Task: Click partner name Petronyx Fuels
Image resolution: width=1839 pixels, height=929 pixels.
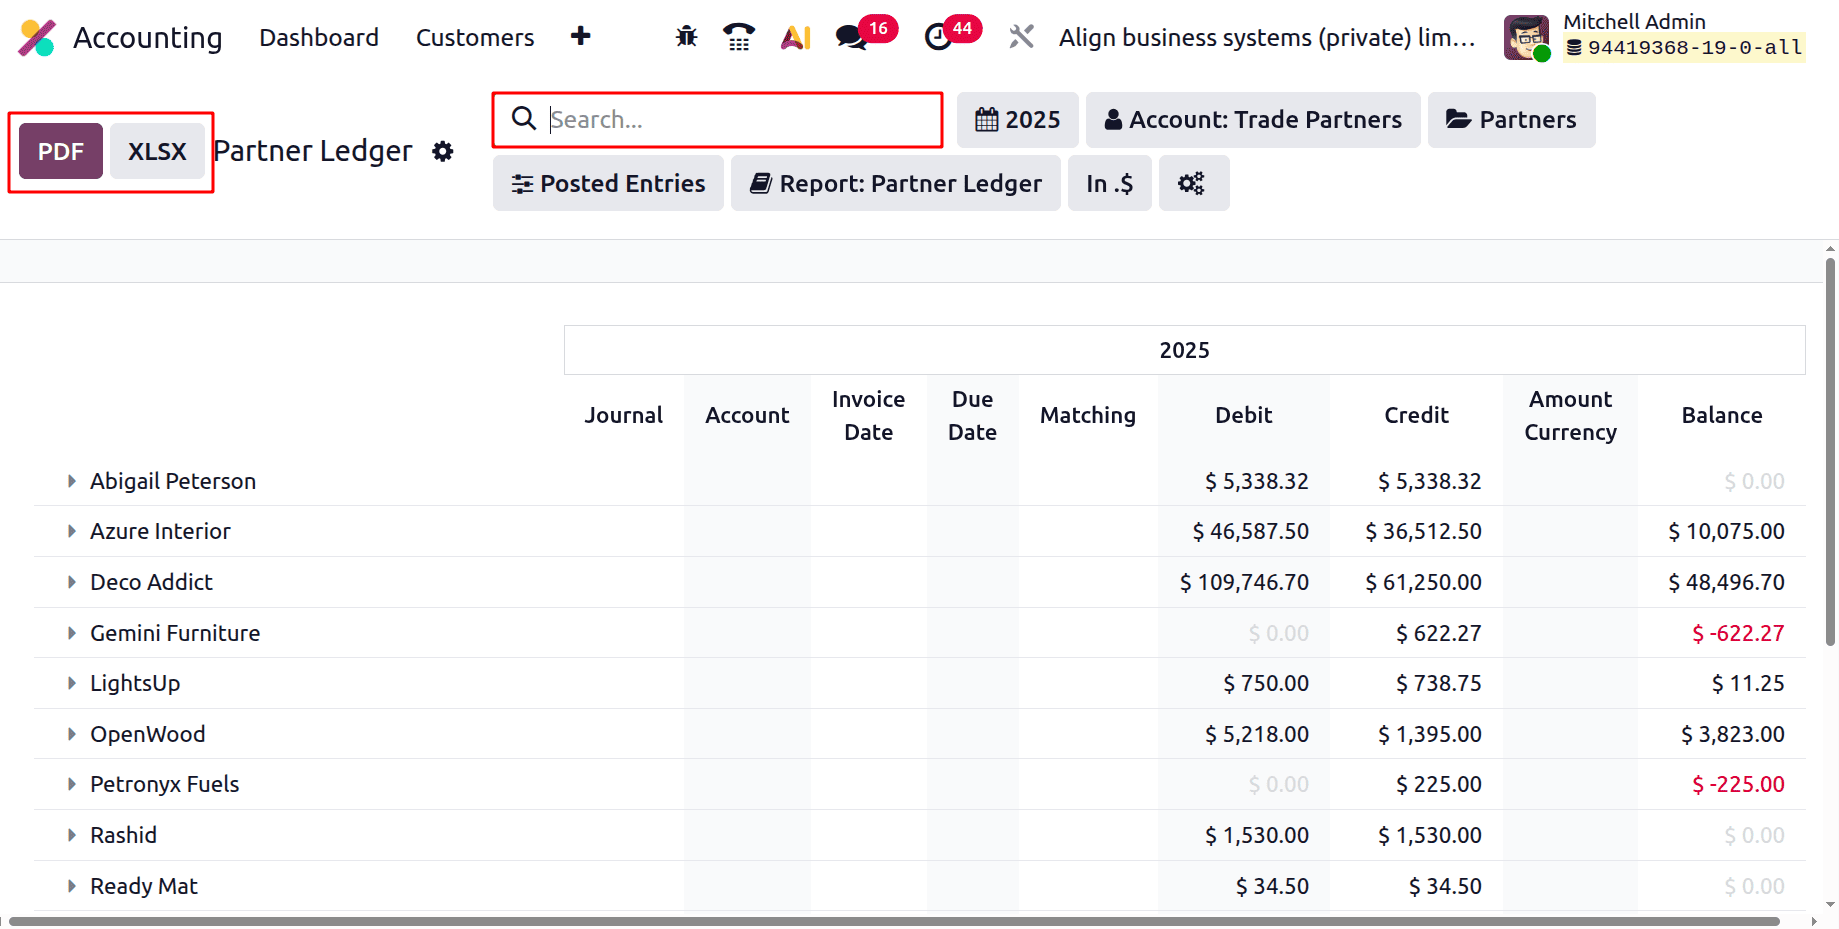Action: (x=165, y=784)
